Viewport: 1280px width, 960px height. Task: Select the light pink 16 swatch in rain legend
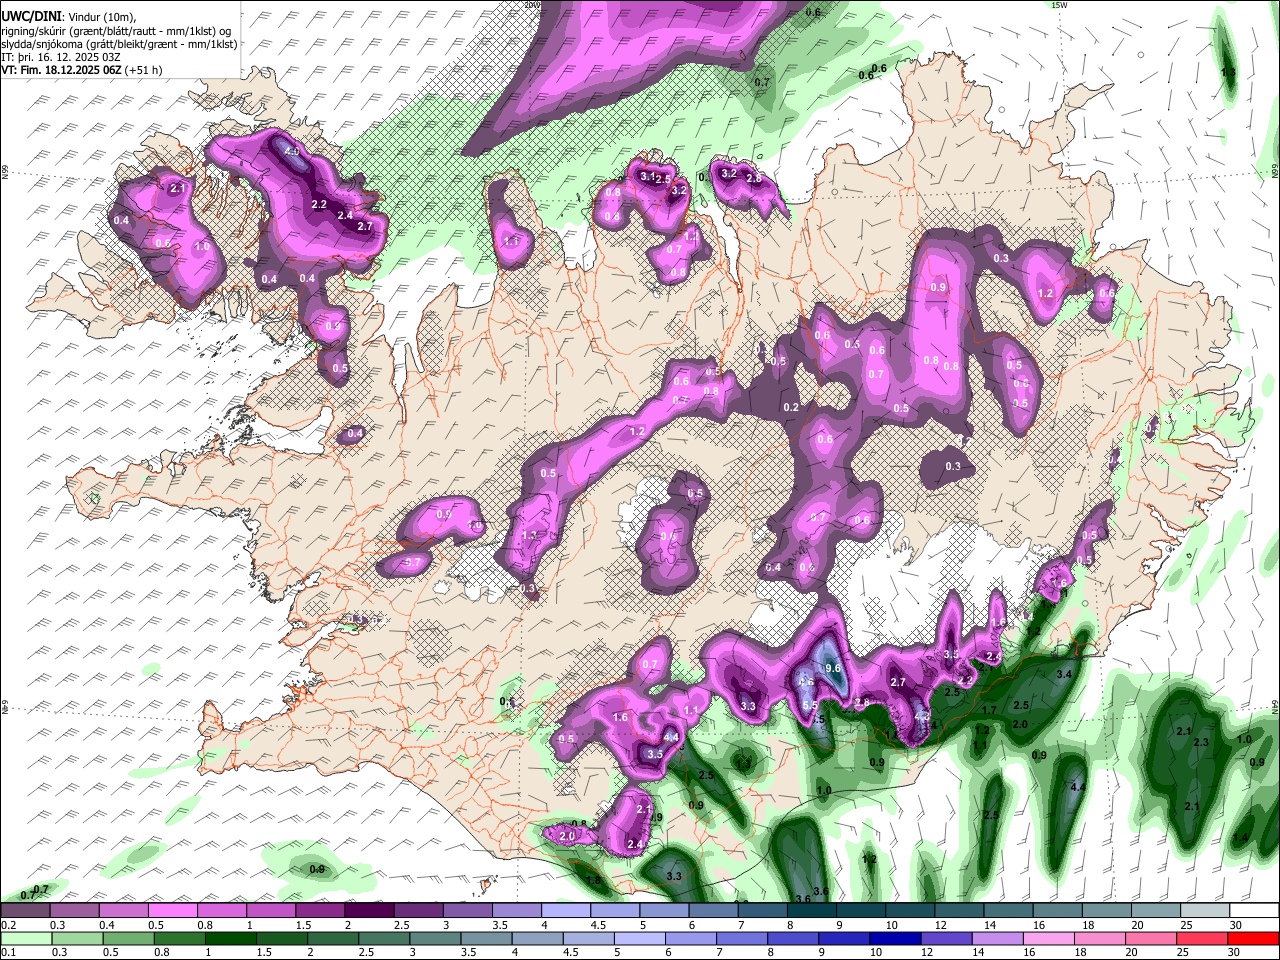click(1049, 939)
